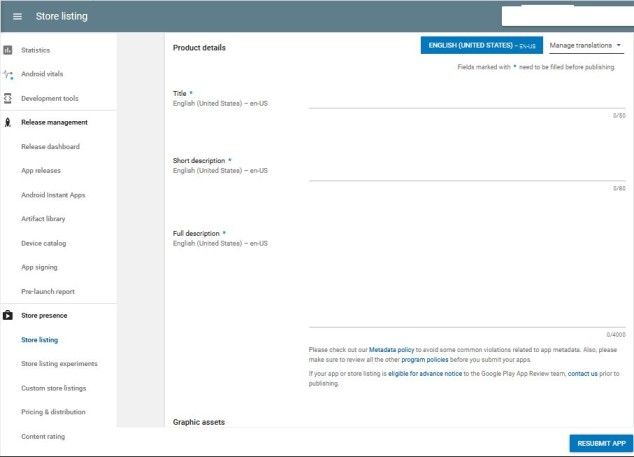Open the program policies link
634x457 pixels.
pyautogui.click(x=425, y=360)
